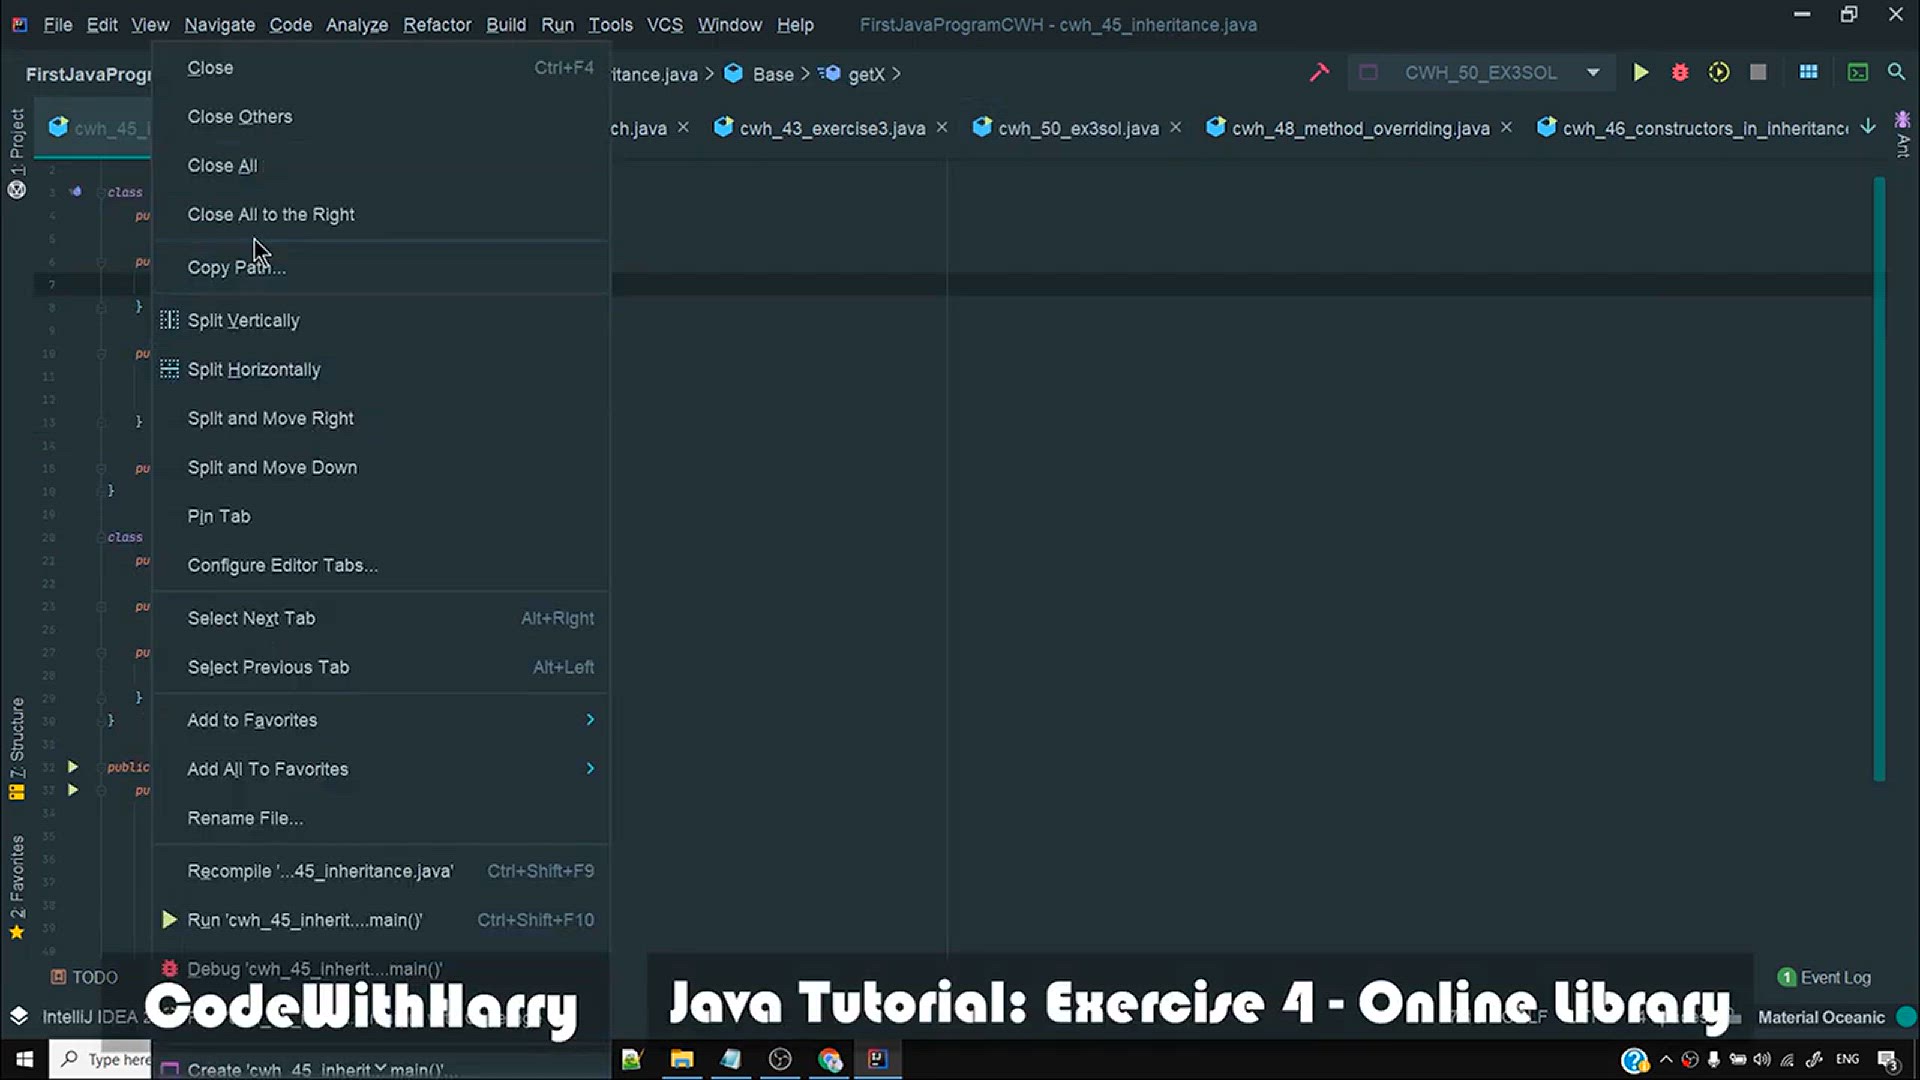Click getX in the breadcrumb bar

[x=866, y=74]
